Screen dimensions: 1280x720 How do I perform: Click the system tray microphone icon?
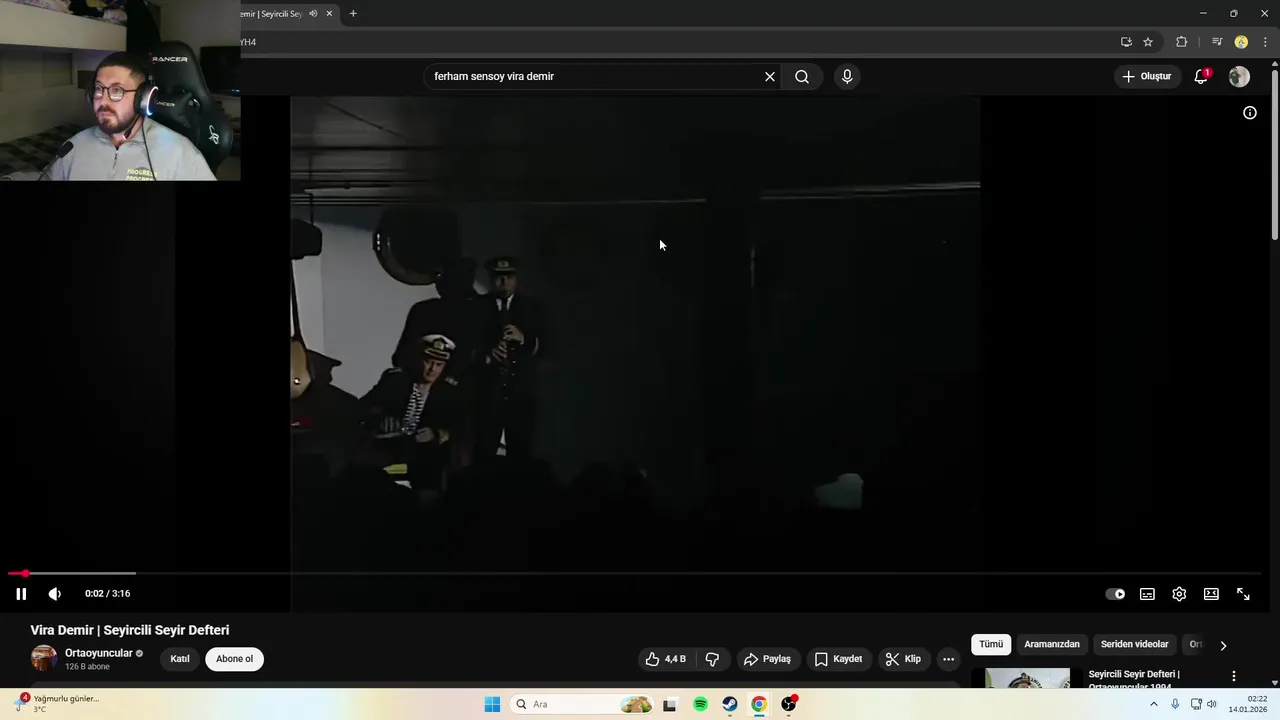pyautogui.click(x=1175, y=704)
